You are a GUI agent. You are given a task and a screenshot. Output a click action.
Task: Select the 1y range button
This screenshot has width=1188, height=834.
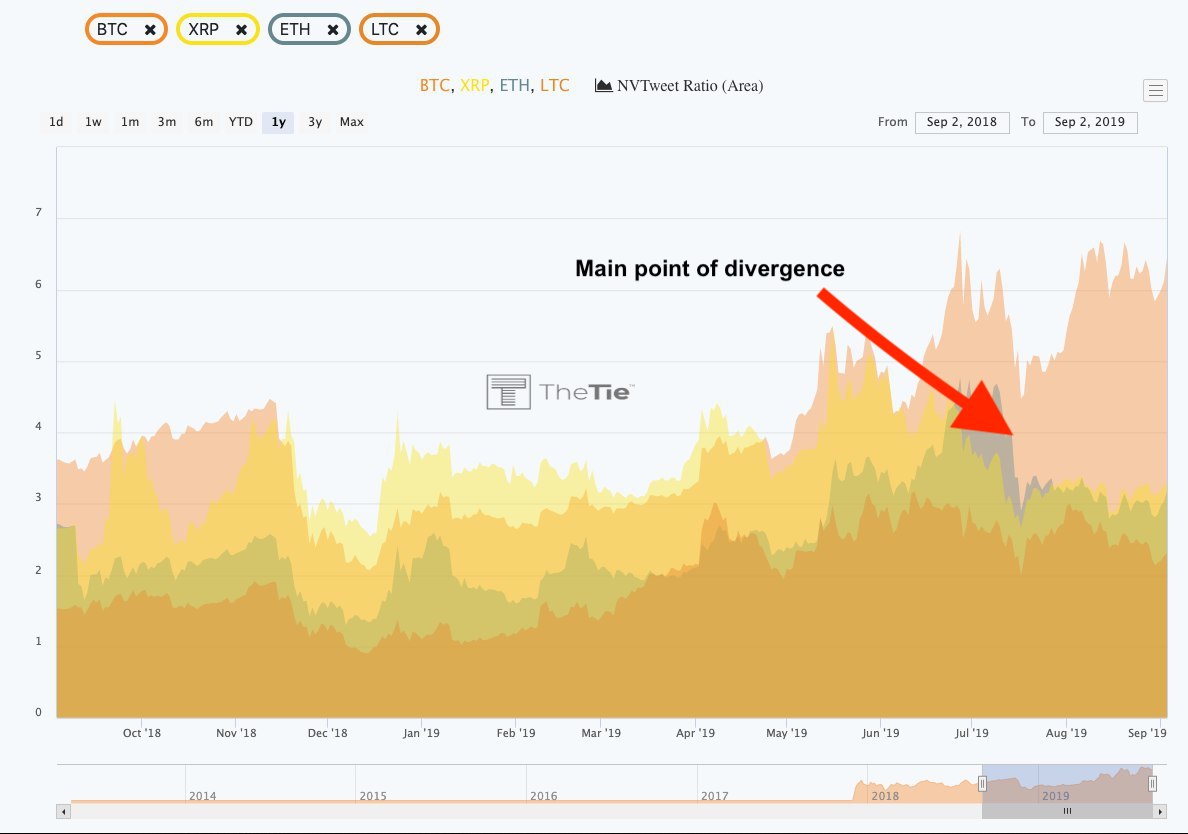pyautogui.click(x=278, y=122)
